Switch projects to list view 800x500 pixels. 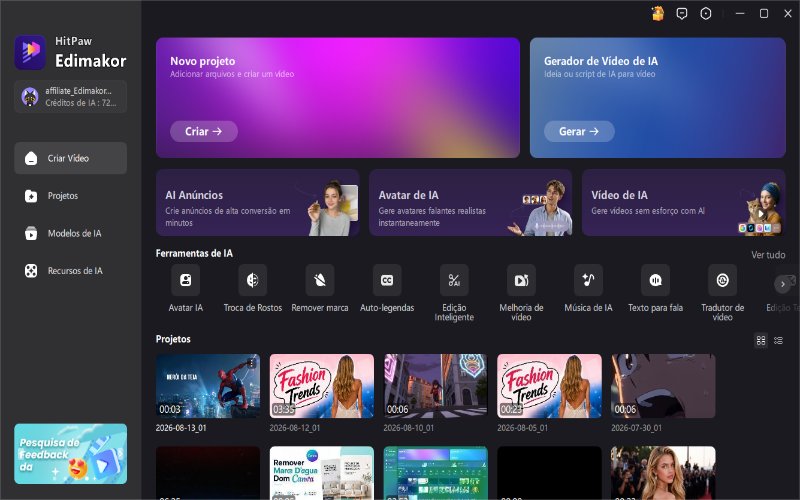coord(779,340)
